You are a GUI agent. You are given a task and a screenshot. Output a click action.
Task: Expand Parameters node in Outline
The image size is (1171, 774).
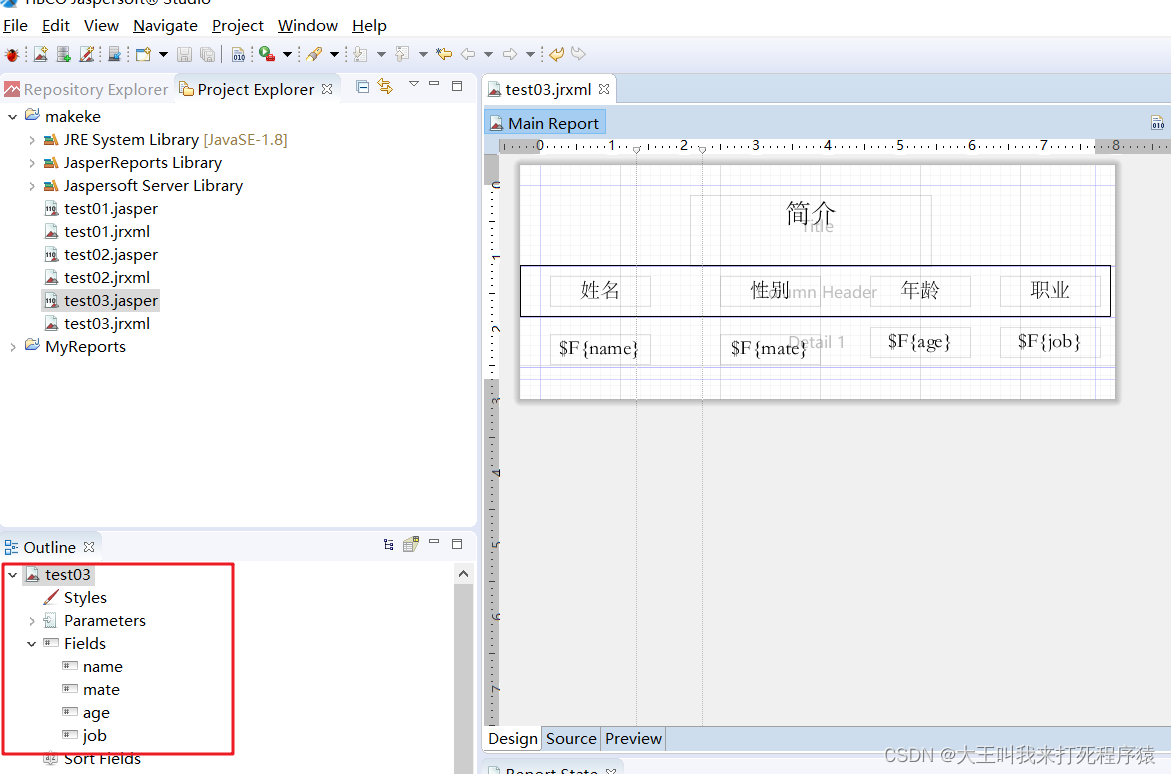click(x=31, y=621)
